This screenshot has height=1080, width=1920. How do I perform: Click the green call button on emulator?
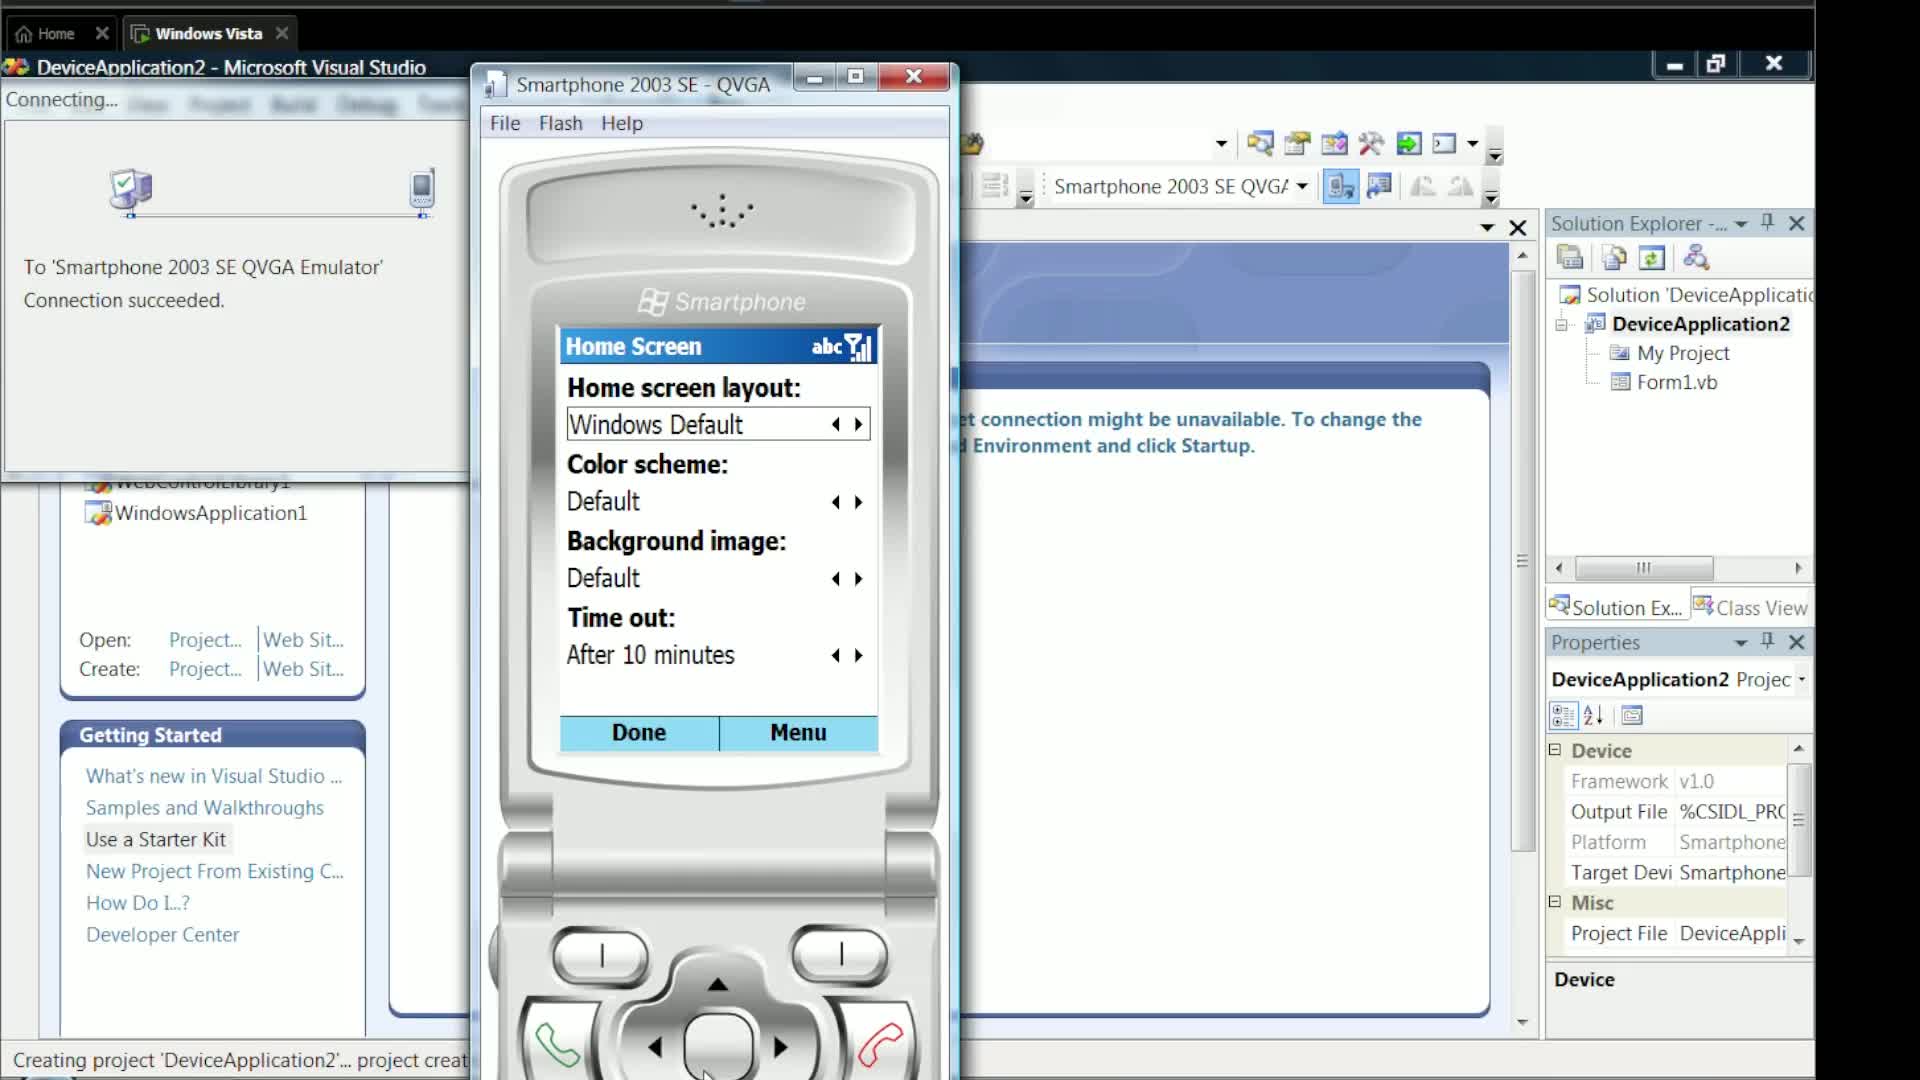[557, 1045]
